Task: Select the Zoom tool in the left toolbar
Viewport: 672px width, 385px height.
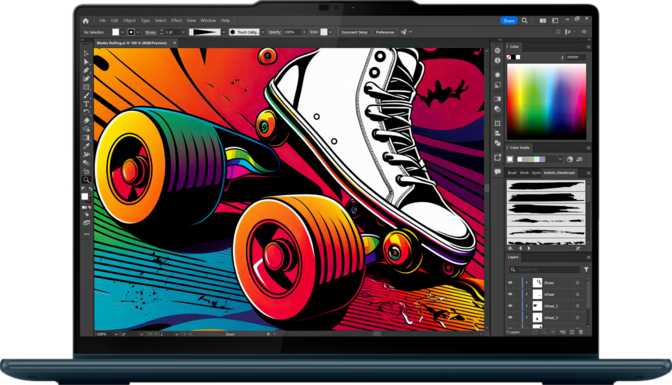Action: click(x=86, y=180)
